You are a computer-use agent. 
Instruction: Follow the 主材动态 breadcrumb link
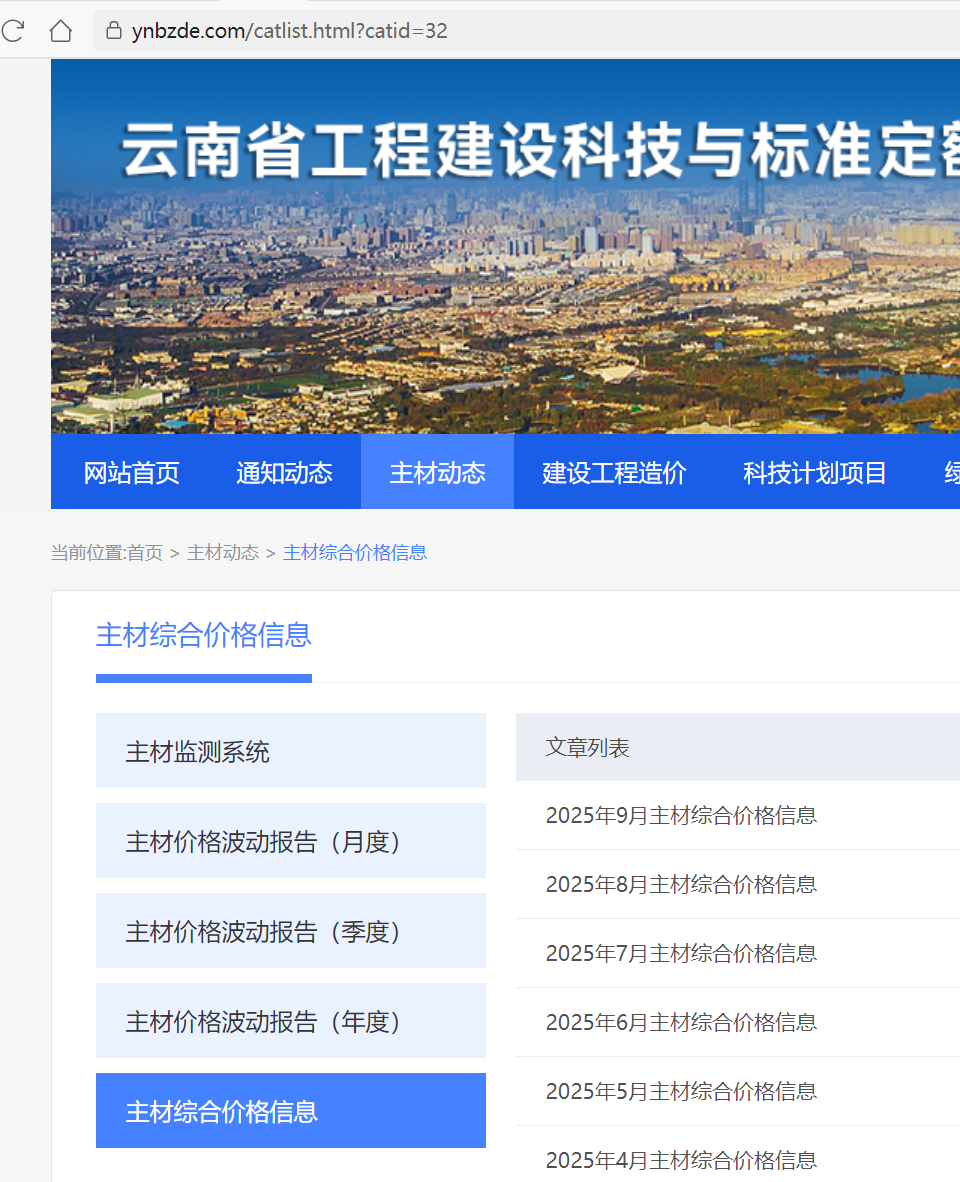pos(223,553)
